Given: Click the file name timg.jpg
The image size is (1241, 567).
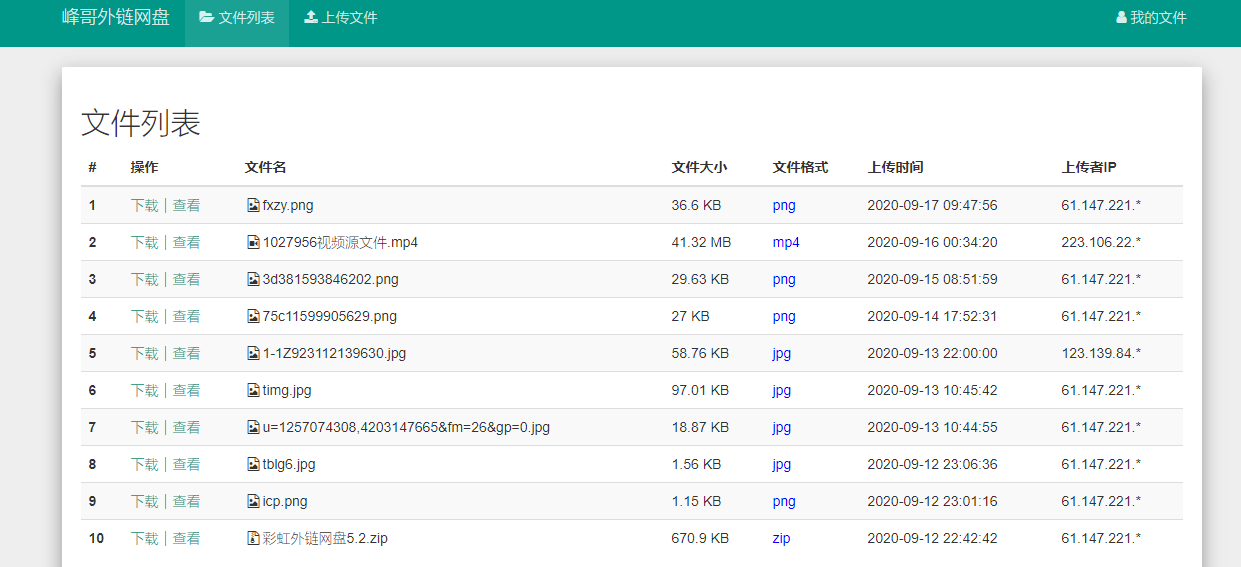Looking at the screenshot, I should point(287,390).
